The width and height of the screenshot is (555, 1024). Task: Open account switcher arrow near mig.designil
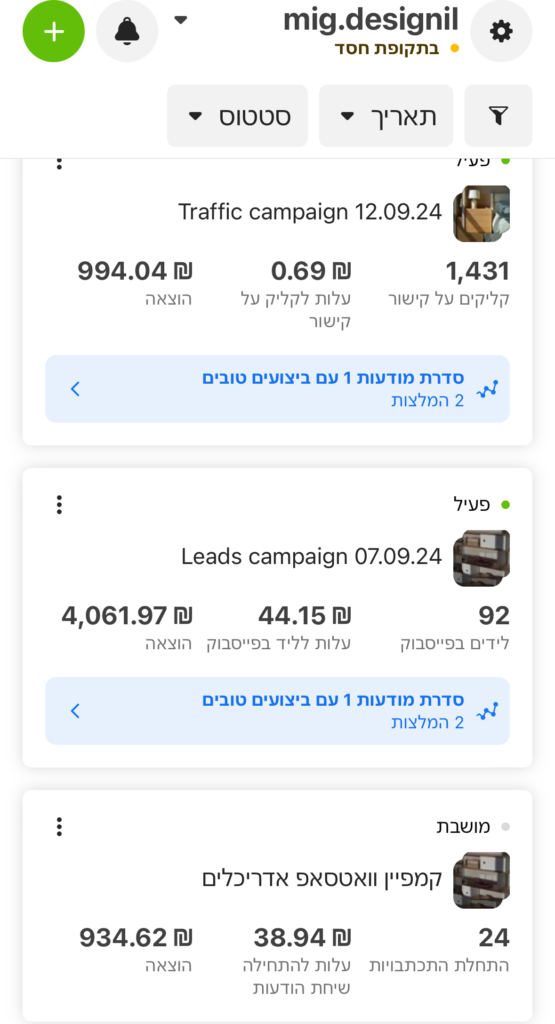181,20
